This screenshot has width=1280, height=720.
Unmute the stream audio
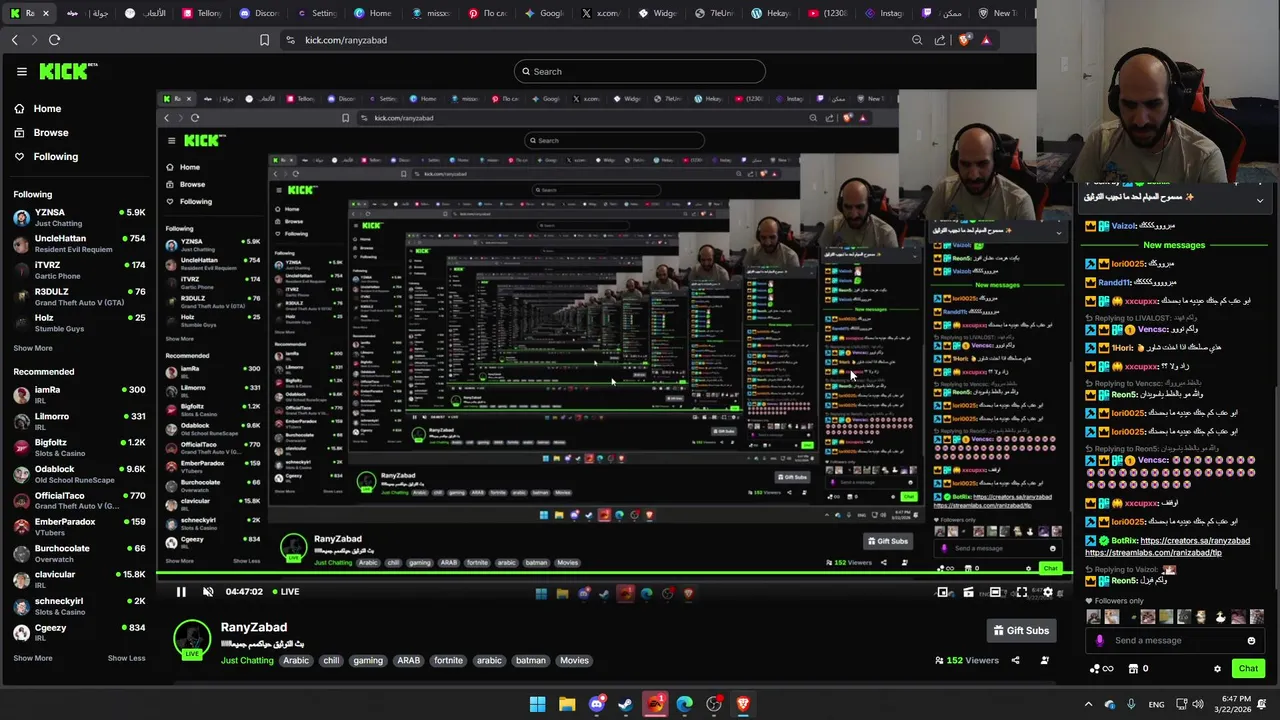click(208, 592)
